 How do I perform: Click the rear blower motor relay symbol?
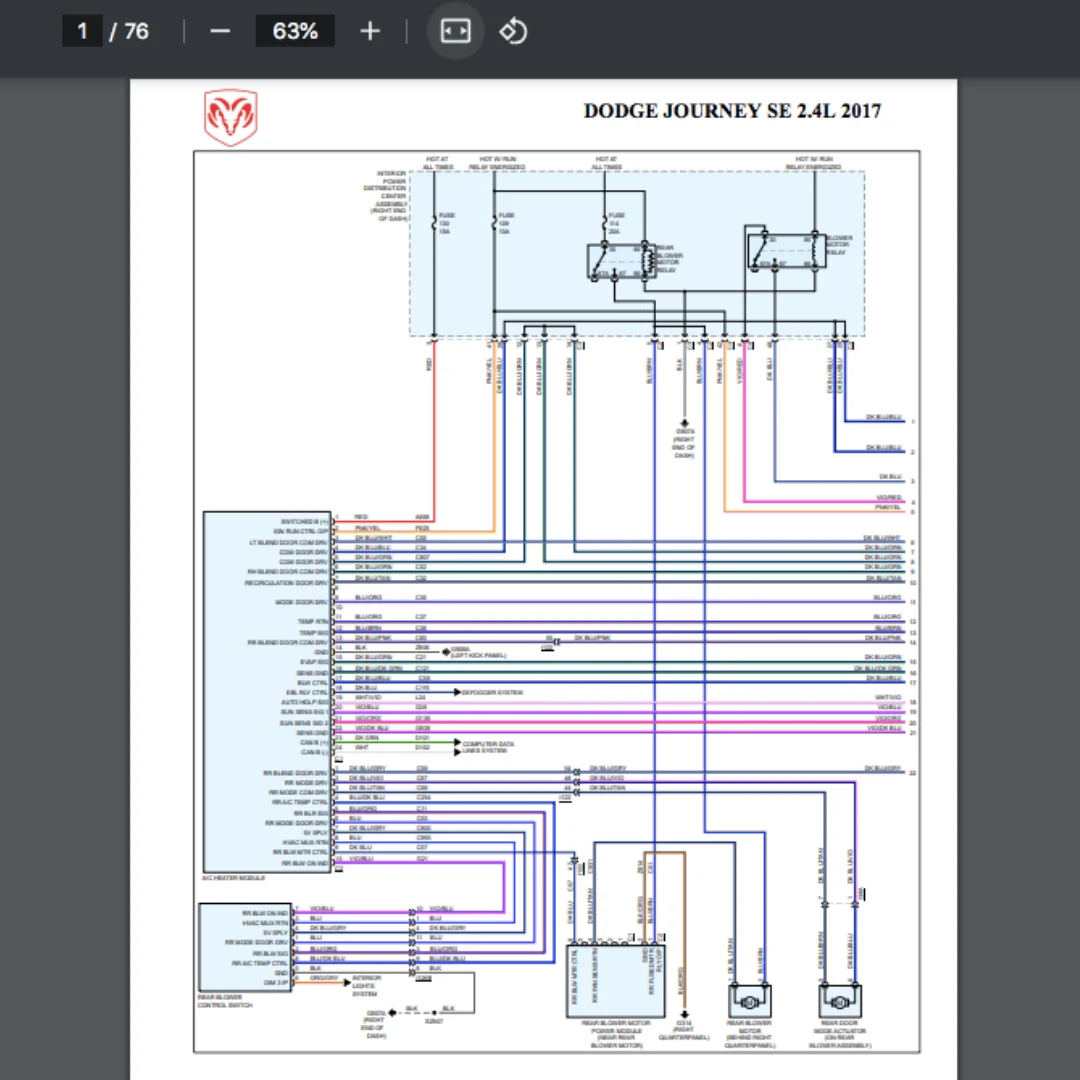click(x=620, y=260)
